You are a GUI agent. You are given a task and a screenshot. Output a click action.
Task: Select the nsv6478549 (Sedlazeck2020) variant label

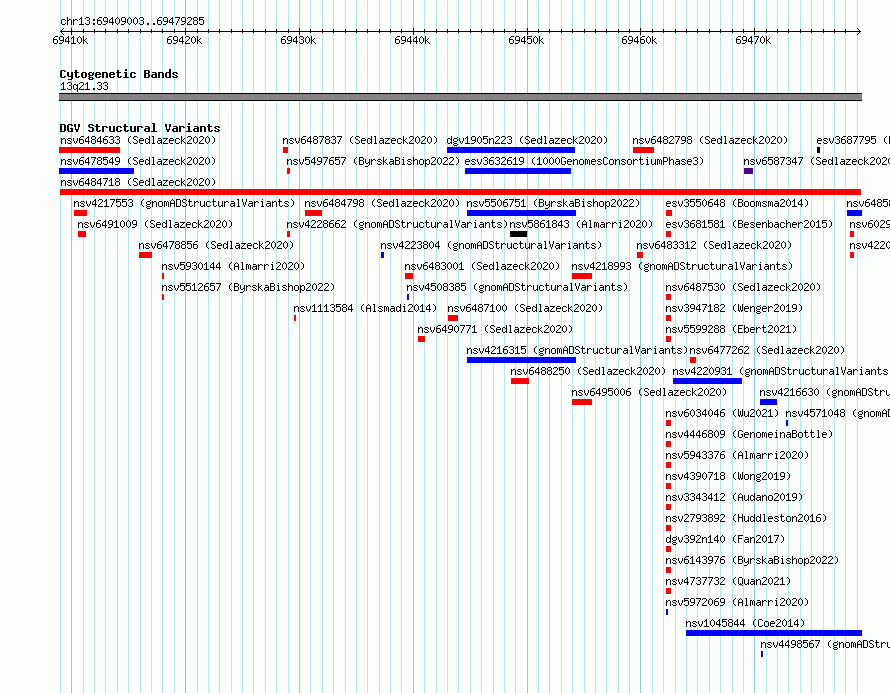(x=138, y=161)
